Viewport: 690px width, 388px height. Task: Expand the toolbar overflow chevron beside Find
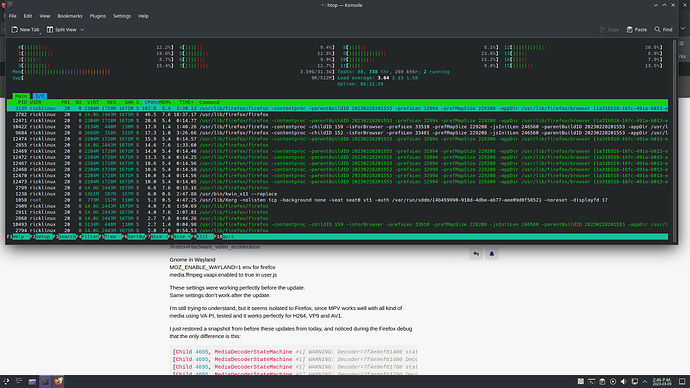[x=683, y=29]
